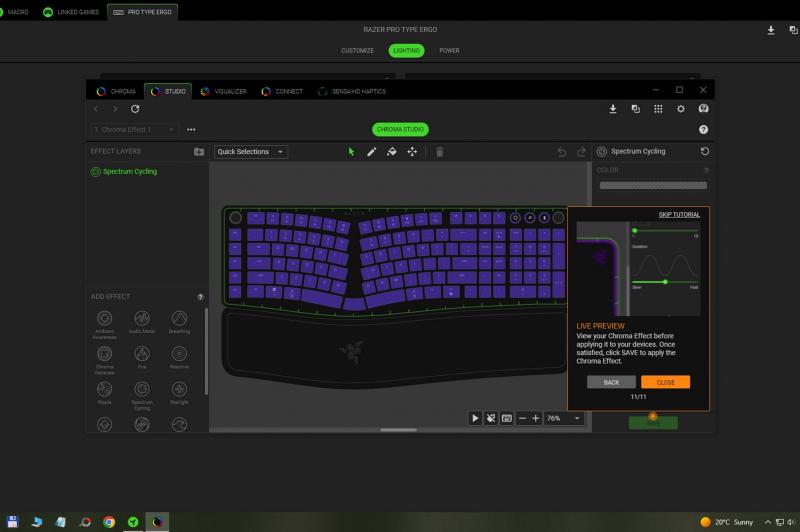
Task: Open the Visualizer tab
Action: click(223, 91)
